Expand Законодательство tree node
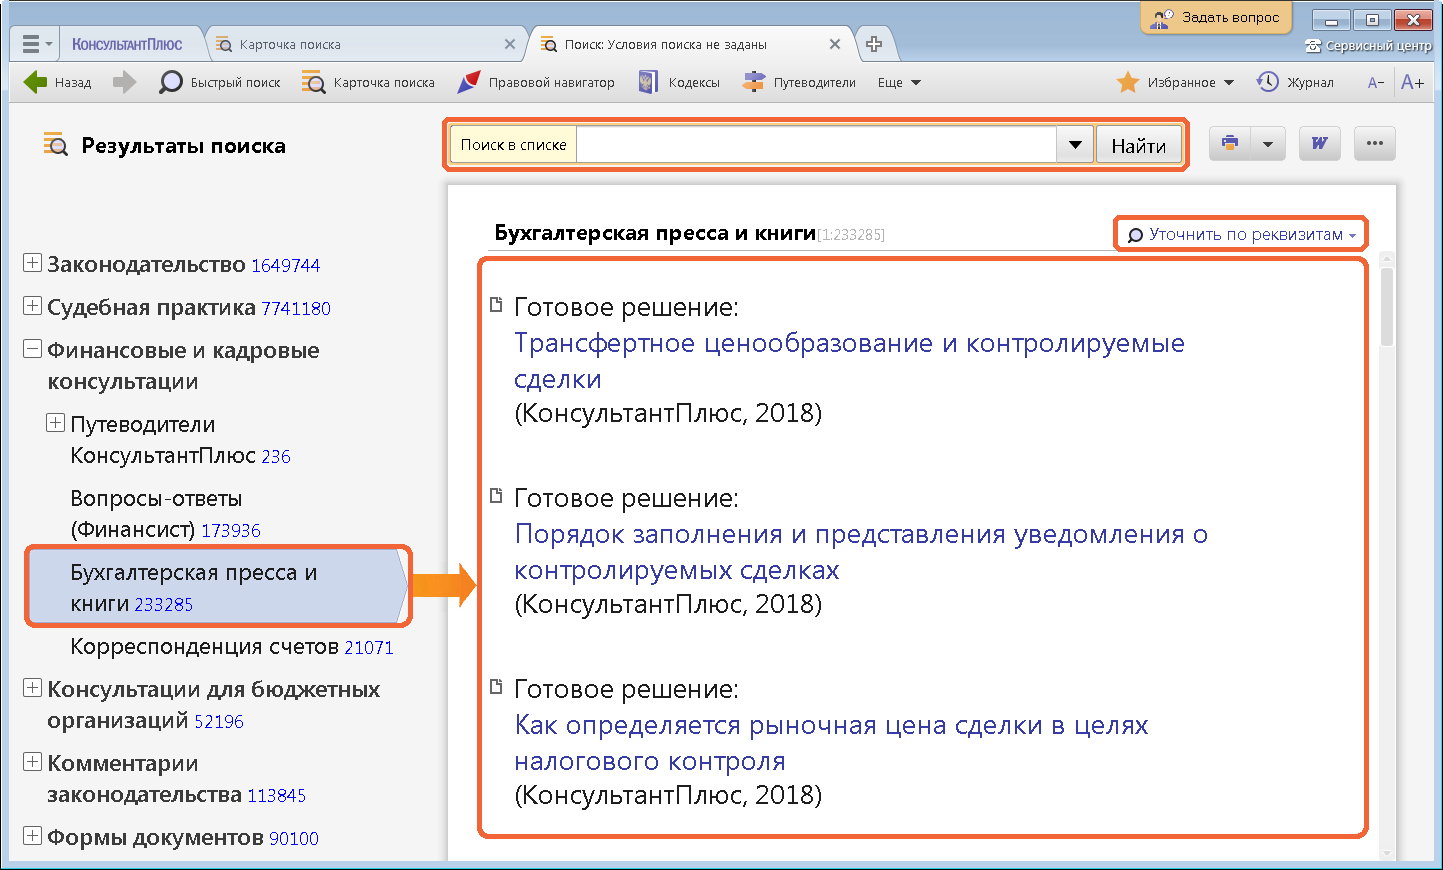This screenshot has width=1443, height=870. pyautogui.click(x=32, y=263)
